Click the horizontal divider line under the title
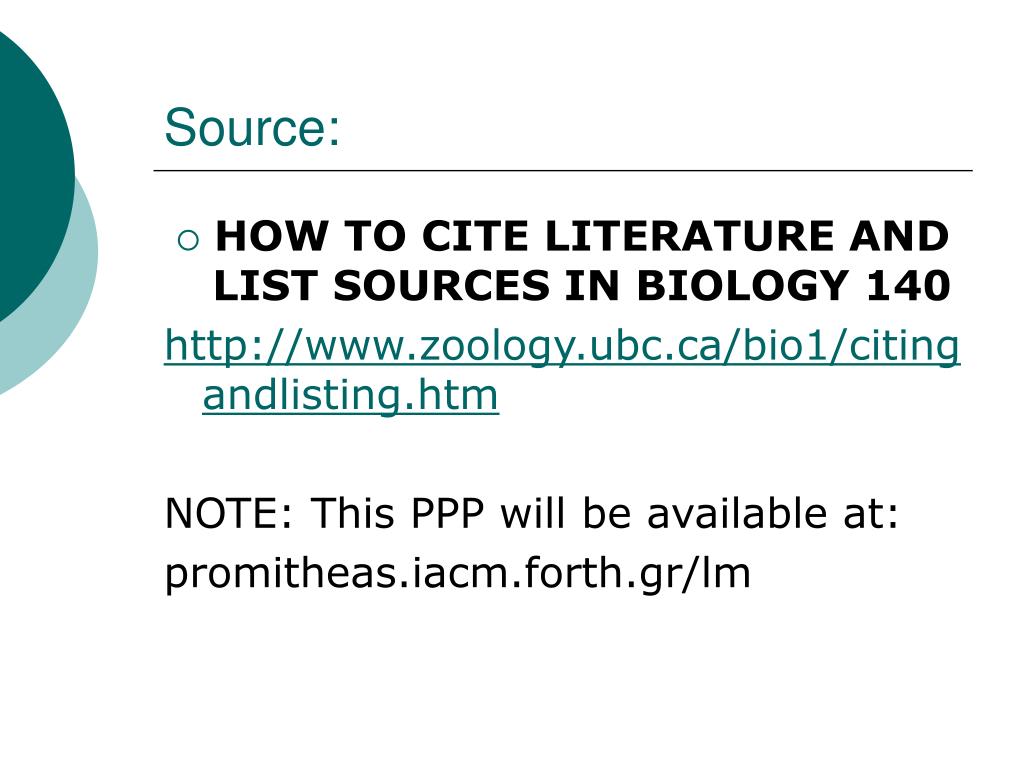This screenshot has width=1024, height=768. 563,170
